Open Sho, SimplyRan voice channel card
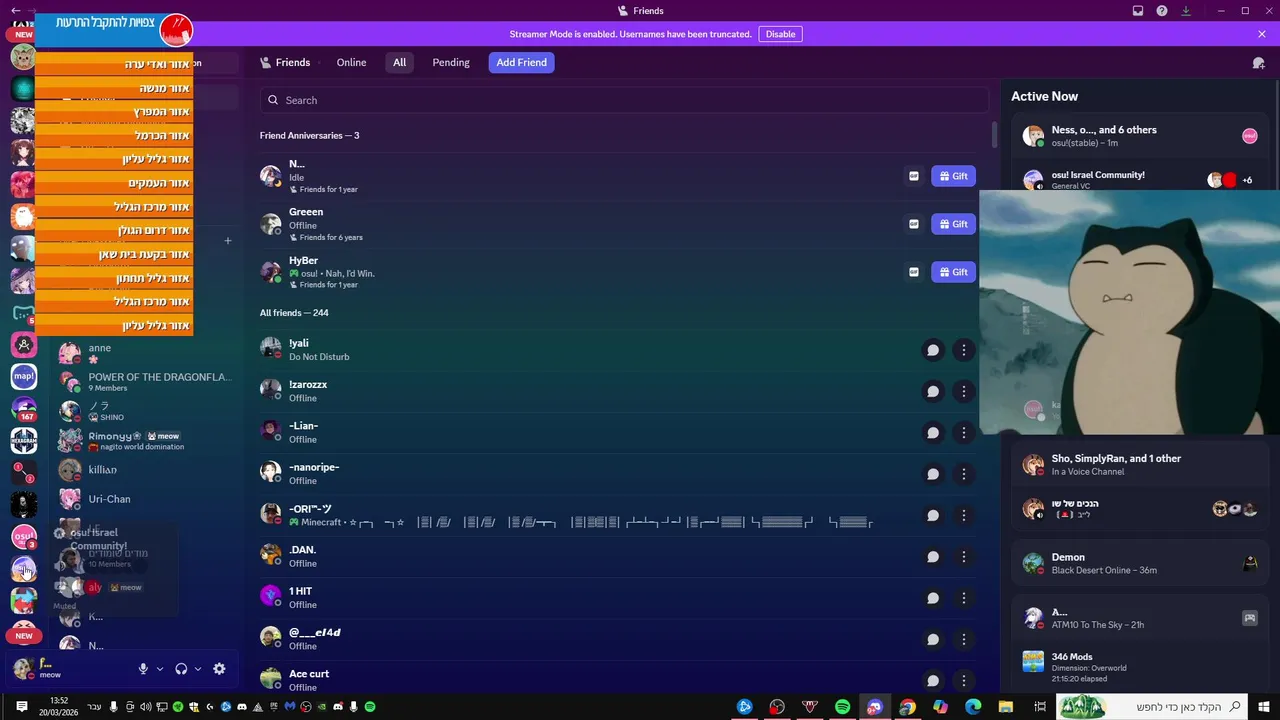Viewport: 1280px width, 720px height. [1140, 464]
